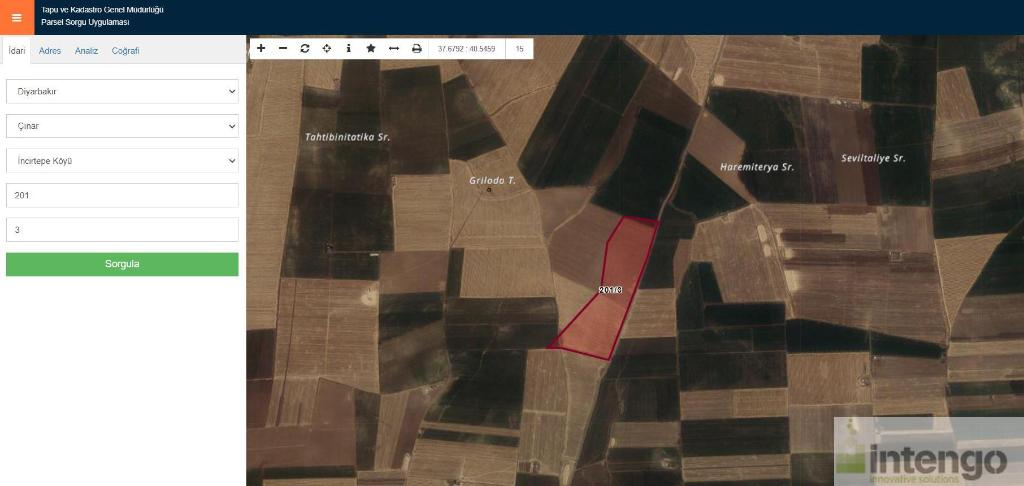Open the Çınar district dropdown
This screenshot has height=486, width=1024.
pos(122,126)
